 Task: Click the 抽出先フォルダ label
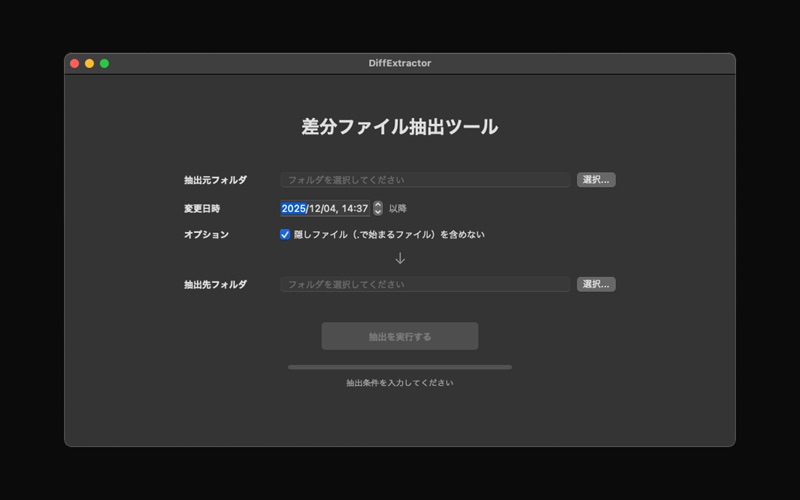pyautogui.click(x=215, y=284)
